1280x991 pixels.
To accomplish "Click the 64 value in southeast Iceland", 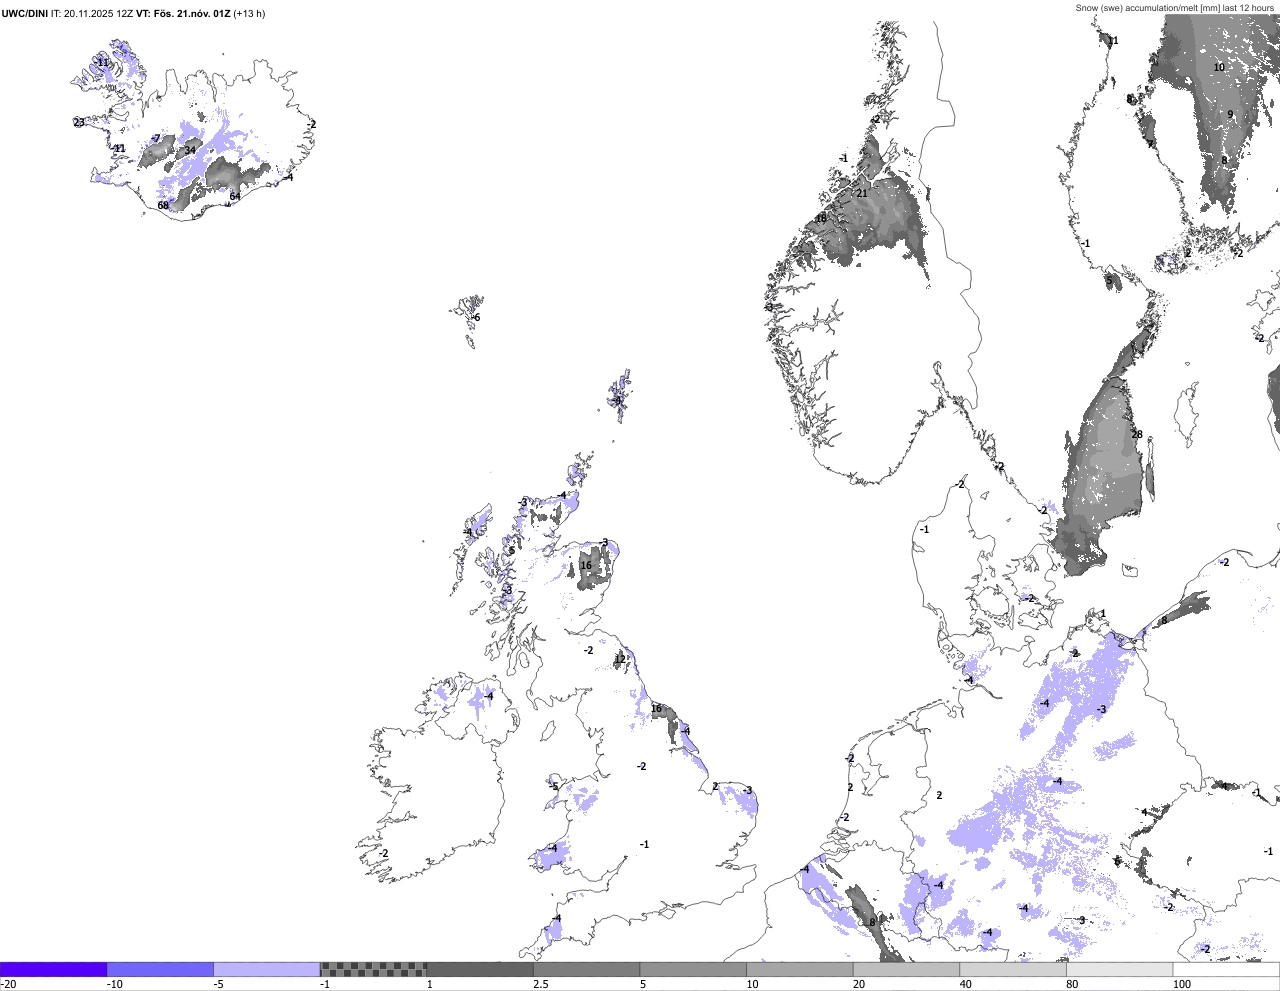I will pyautogui.click(x=235, y=196).
